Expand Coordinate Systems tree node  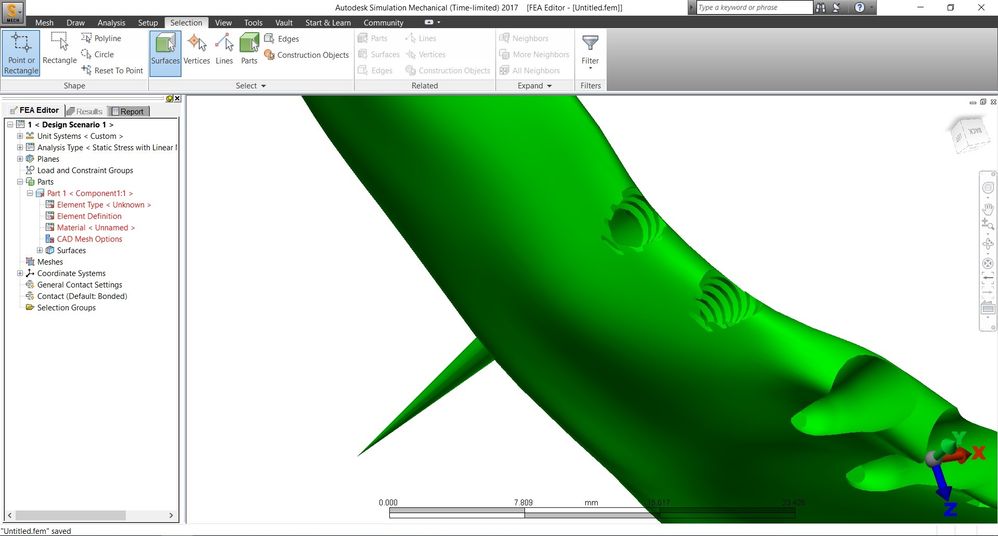20,274
